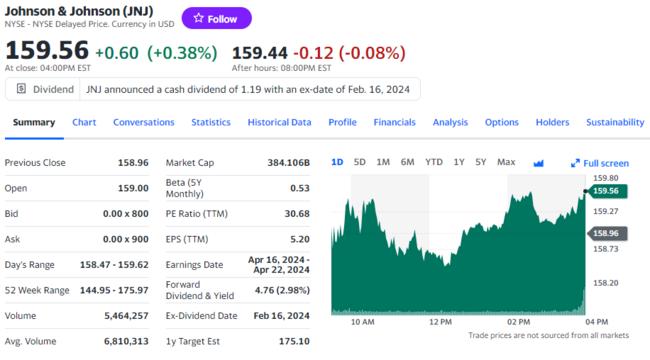This screenshot has height=360, width=650.
Task: Open the Full screen chart link
Action: click(x=599, y=163)
